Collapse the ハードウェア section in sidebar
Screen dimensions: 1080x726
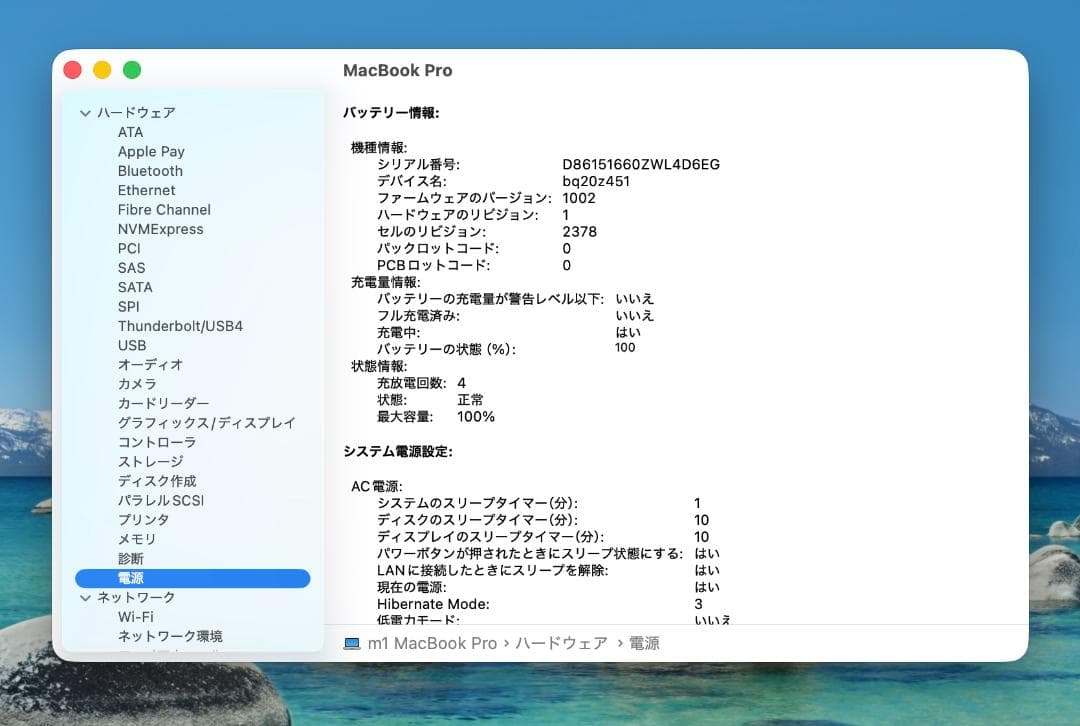[86, 113]
